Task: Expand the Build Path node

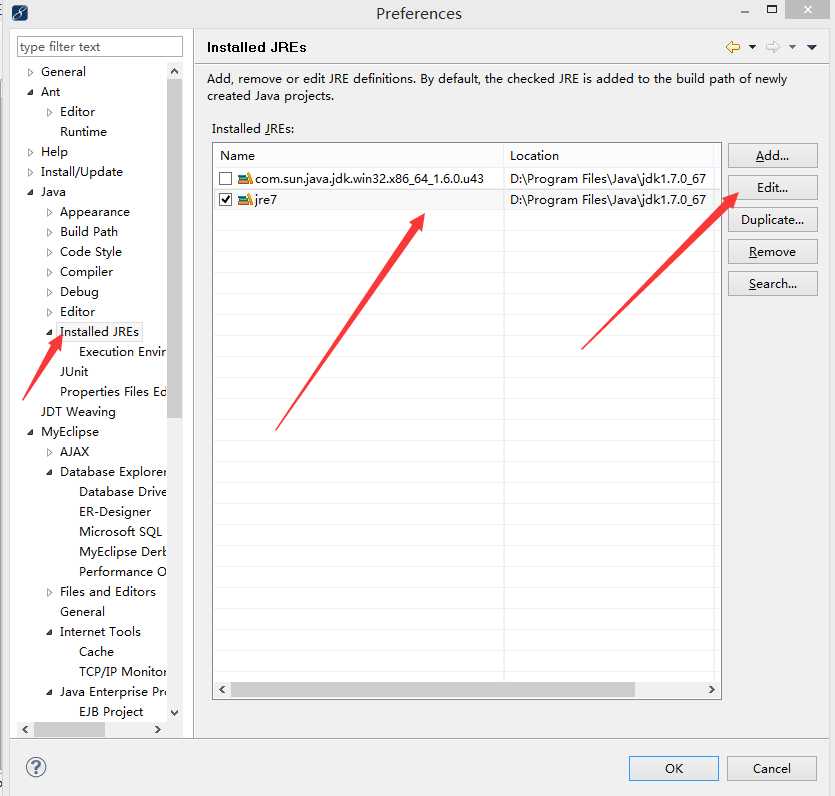Action: pyautogui.click(x=50, y=232)
